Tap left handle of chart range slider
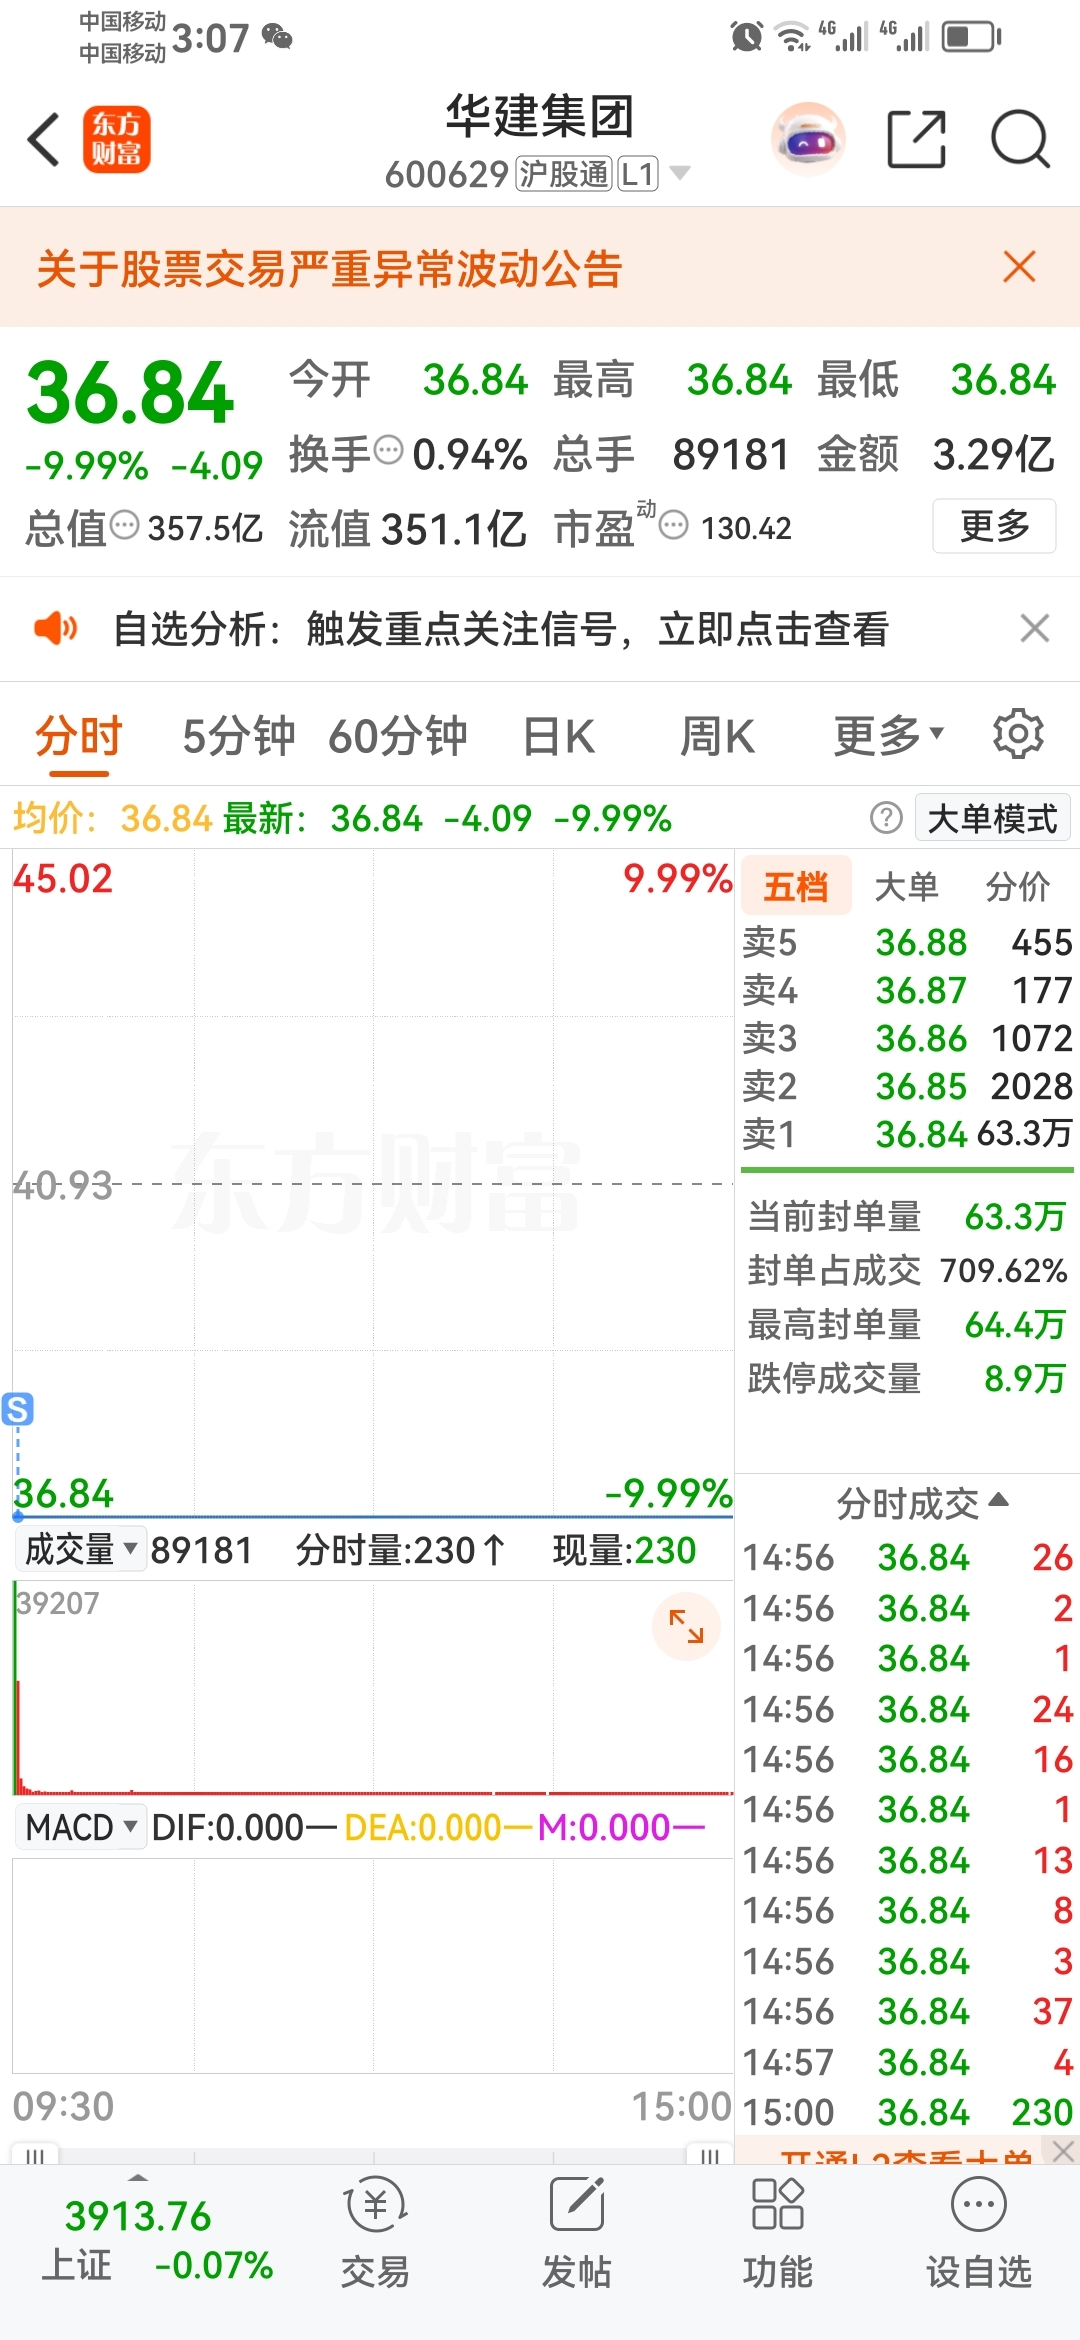Image resolution: width=1080 pixels, height=2340 pixels. tap(35, 2155)
